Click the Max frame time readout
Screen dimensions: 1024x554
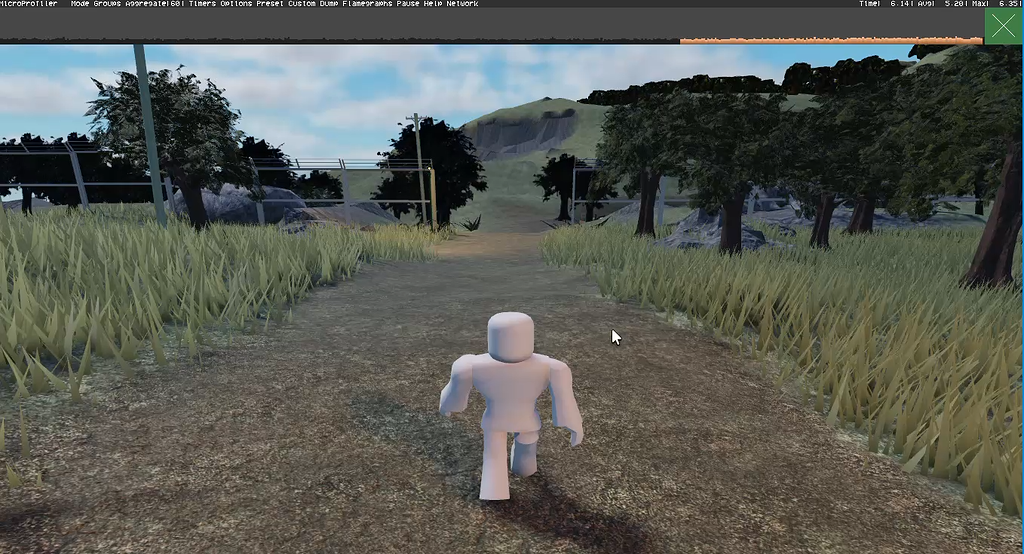pyautogui.click(x=998, y=3)
